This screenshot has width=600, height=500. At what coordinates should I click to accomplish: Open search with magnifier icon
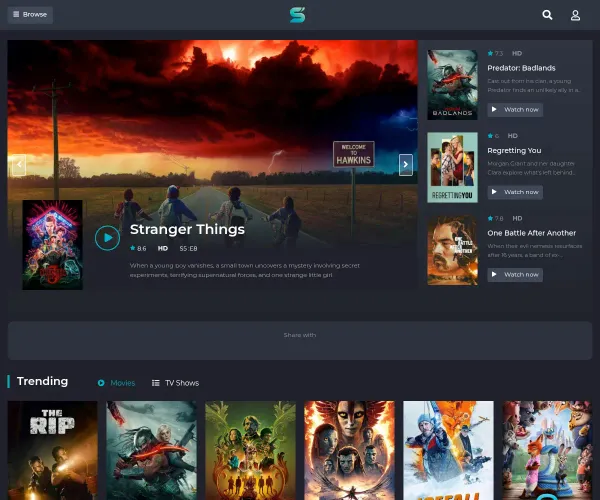[547, 15]
